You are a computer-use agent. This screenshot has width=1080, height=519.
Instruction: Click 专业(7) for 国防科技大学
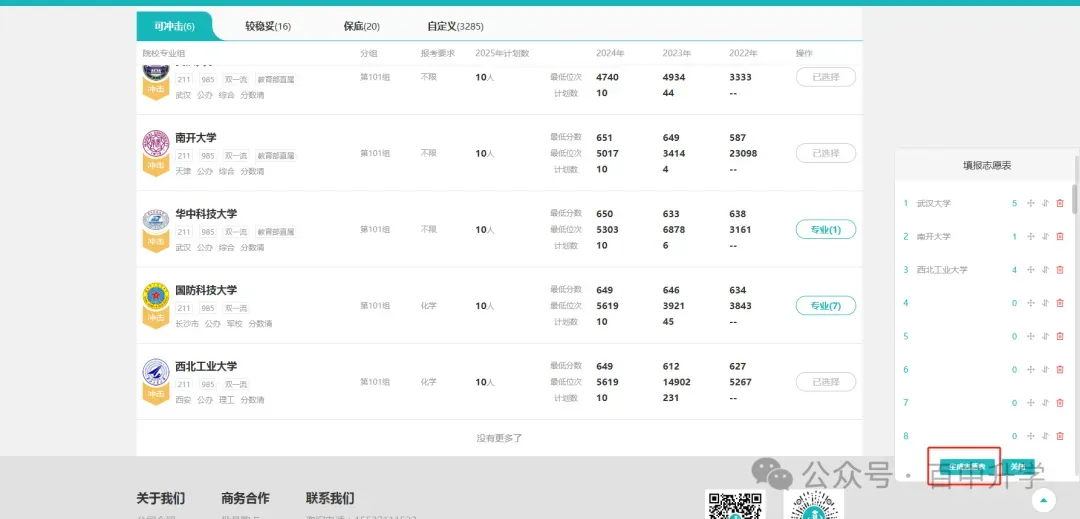[x=826, y=306]
